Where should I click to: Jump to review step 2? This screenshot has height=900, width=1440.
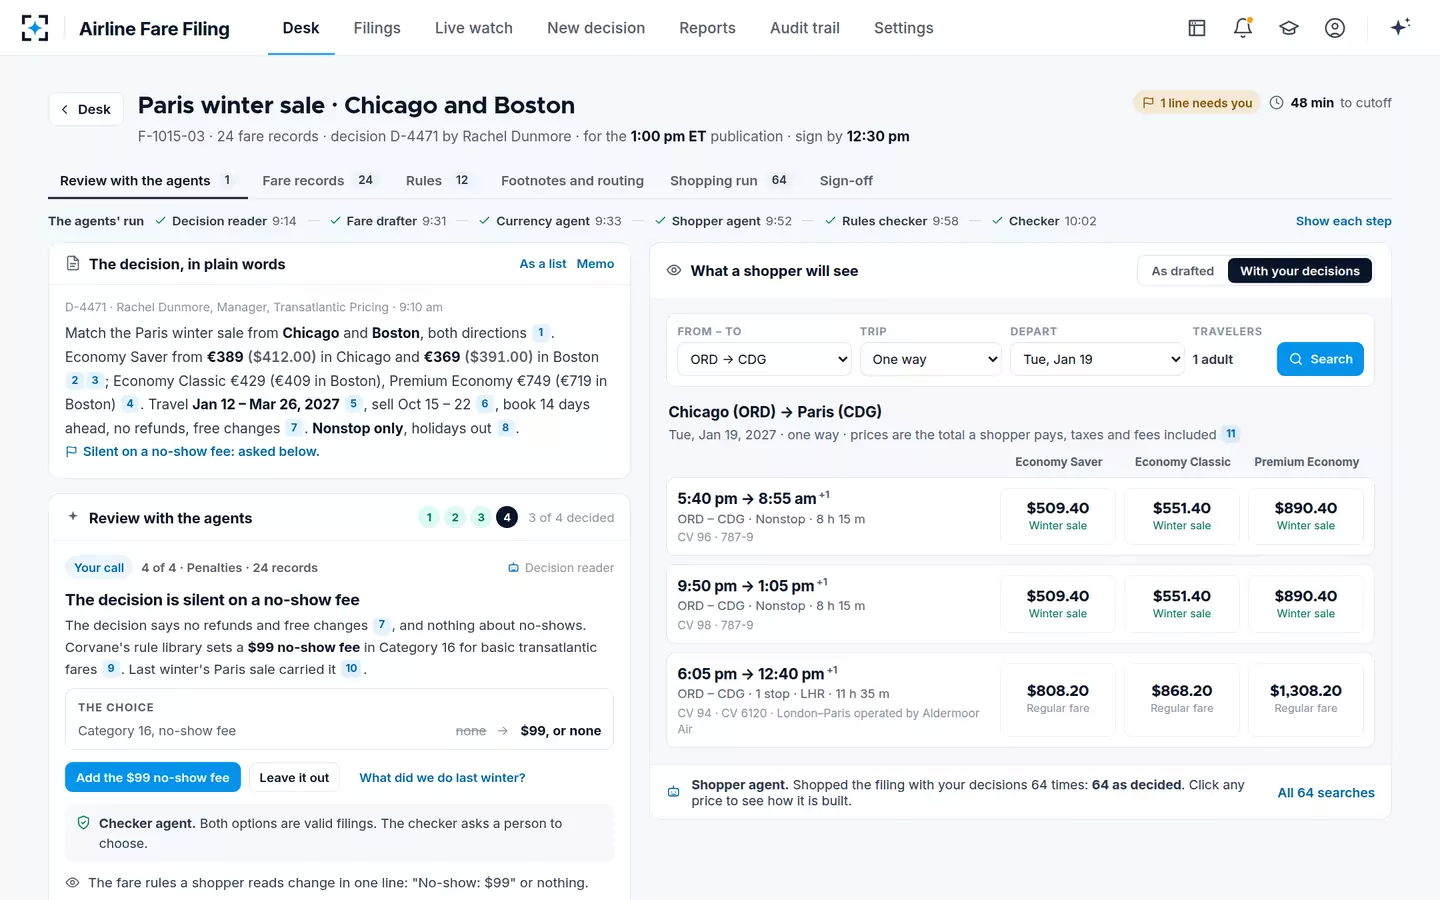pos(455,517)
